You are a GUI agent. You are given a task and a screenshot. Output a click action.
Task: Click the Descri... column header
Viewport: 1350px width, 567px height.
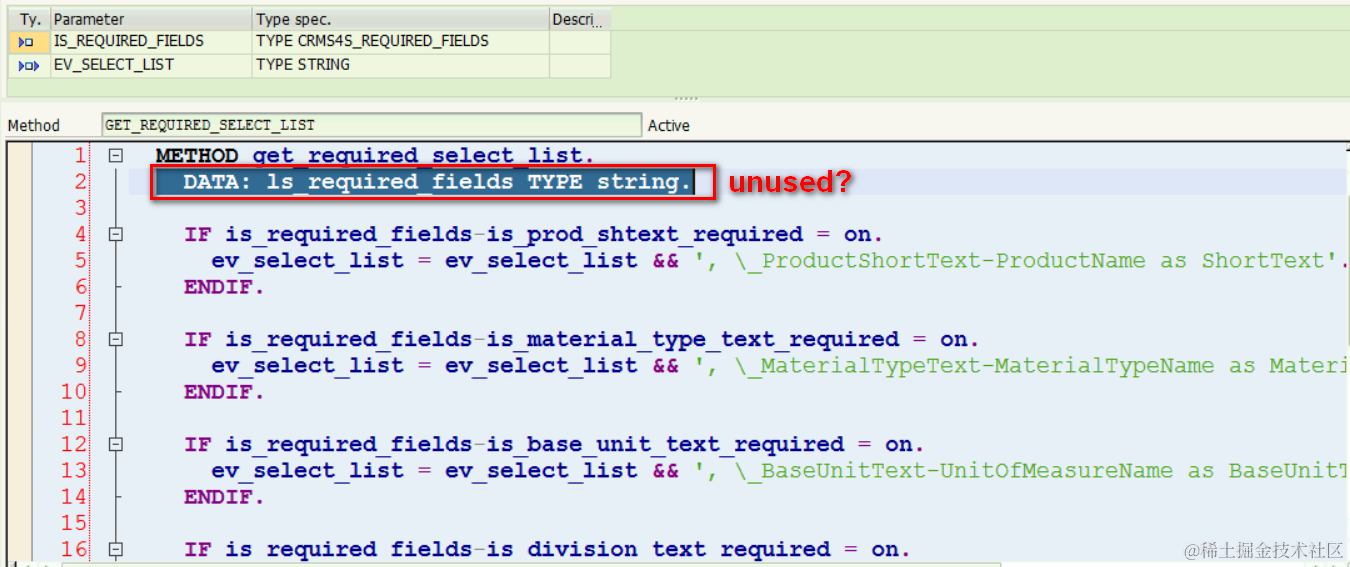(x=579, y=19)
